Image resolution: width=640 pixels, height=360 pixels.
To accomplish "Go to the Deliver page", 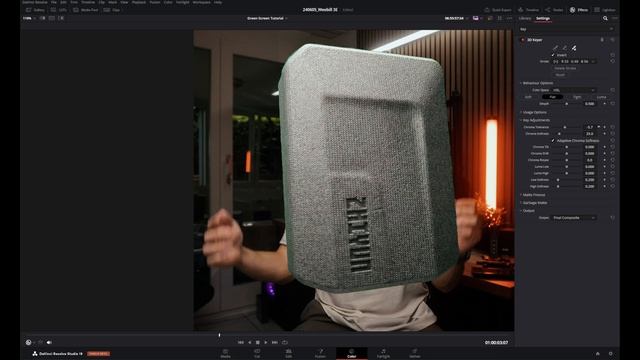I will point(415,353).
